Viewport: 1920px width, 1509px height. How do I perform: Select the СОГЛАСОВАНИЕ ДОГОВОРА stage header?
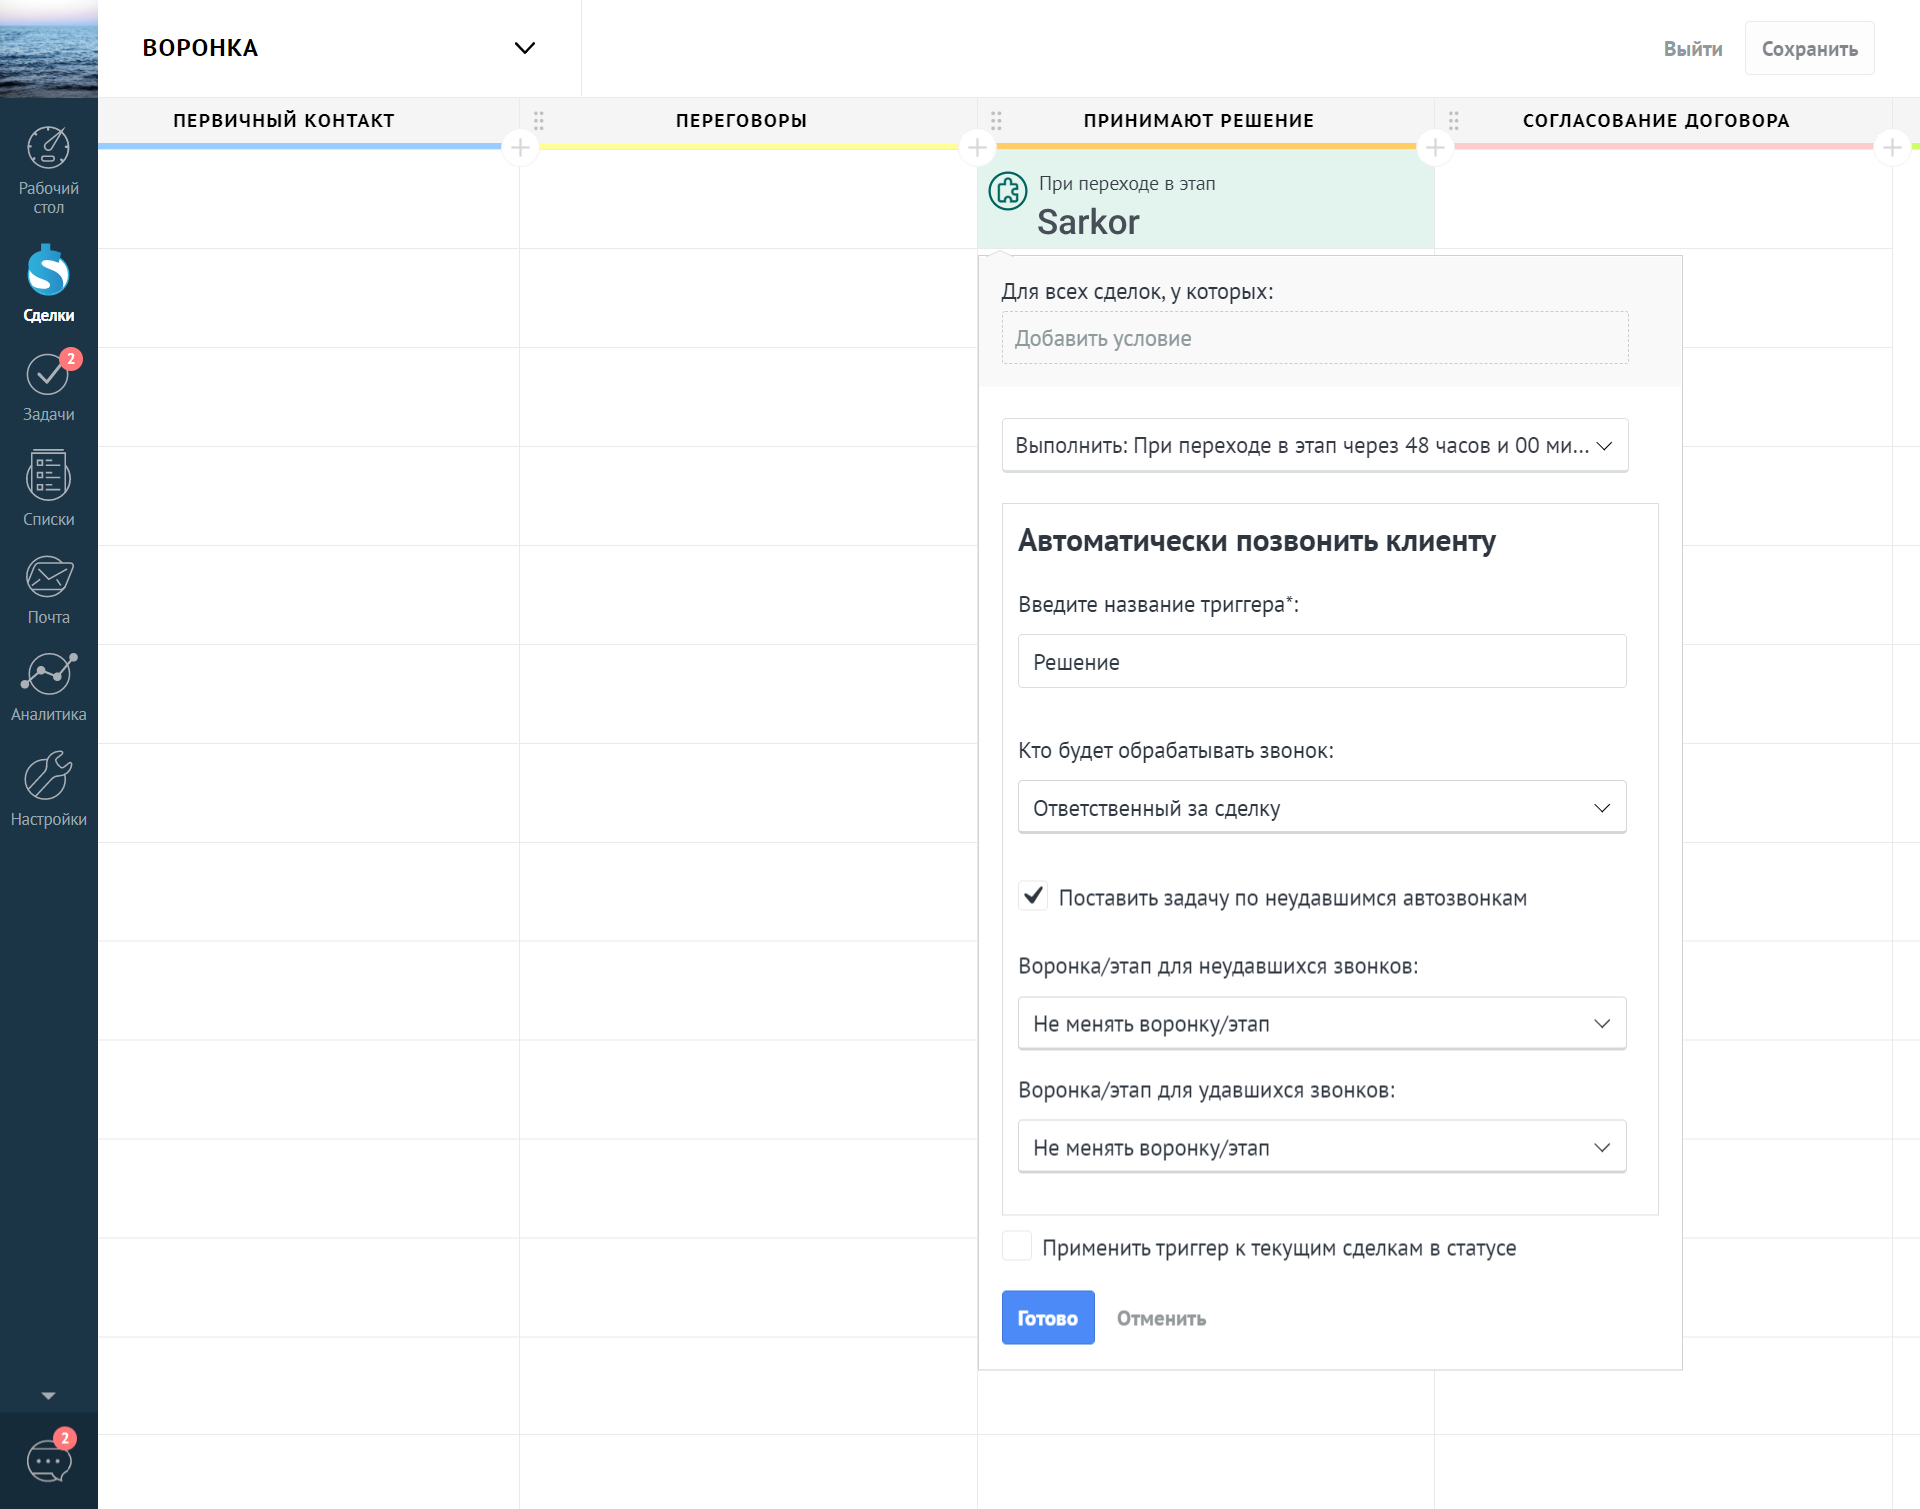tap(1655, 121)
